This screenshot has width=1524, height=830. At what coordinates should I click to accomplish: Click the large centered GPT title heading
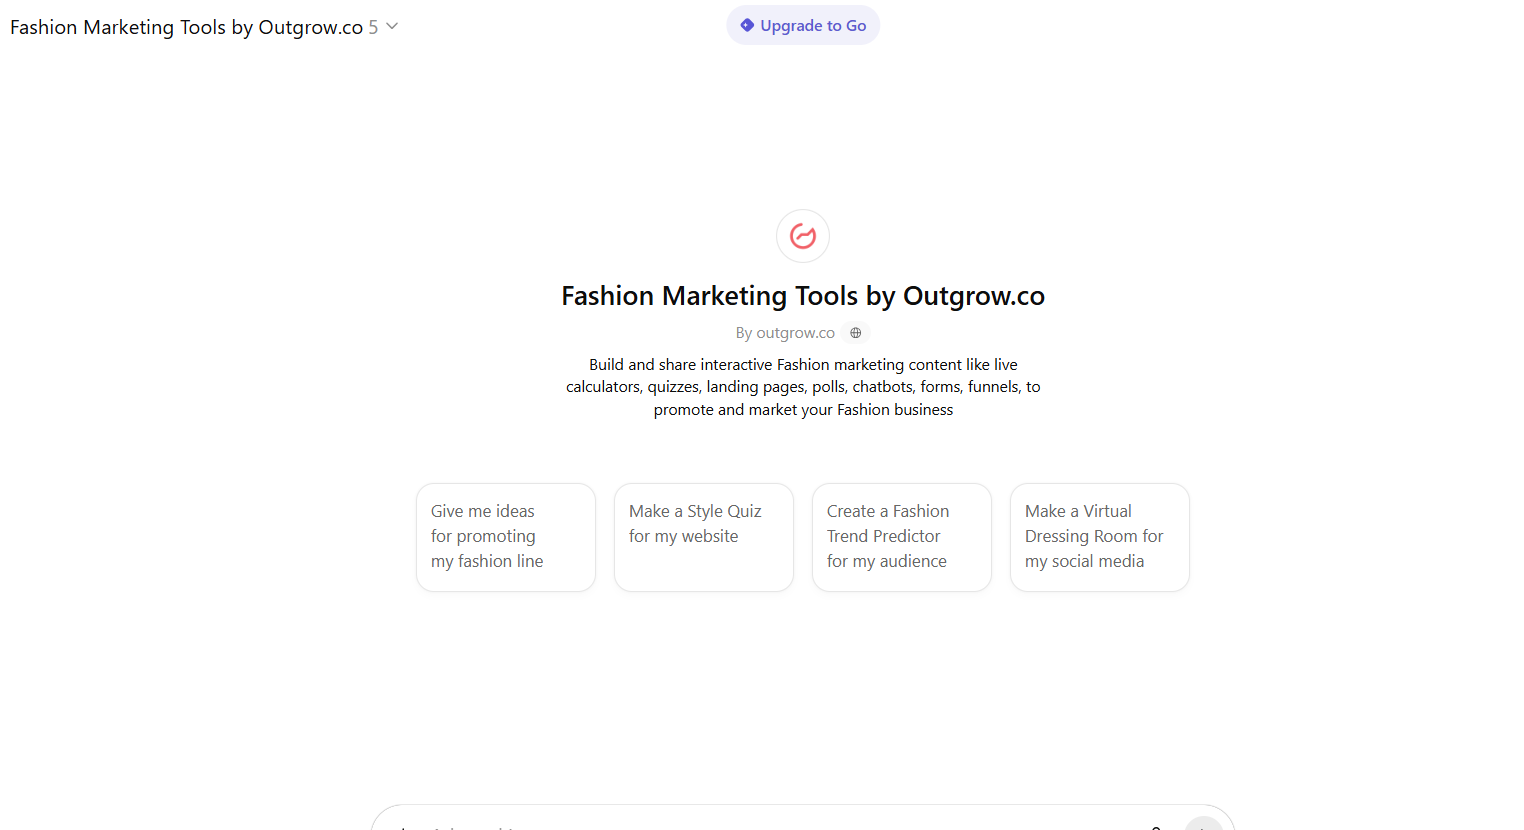(x=802, y=296)
